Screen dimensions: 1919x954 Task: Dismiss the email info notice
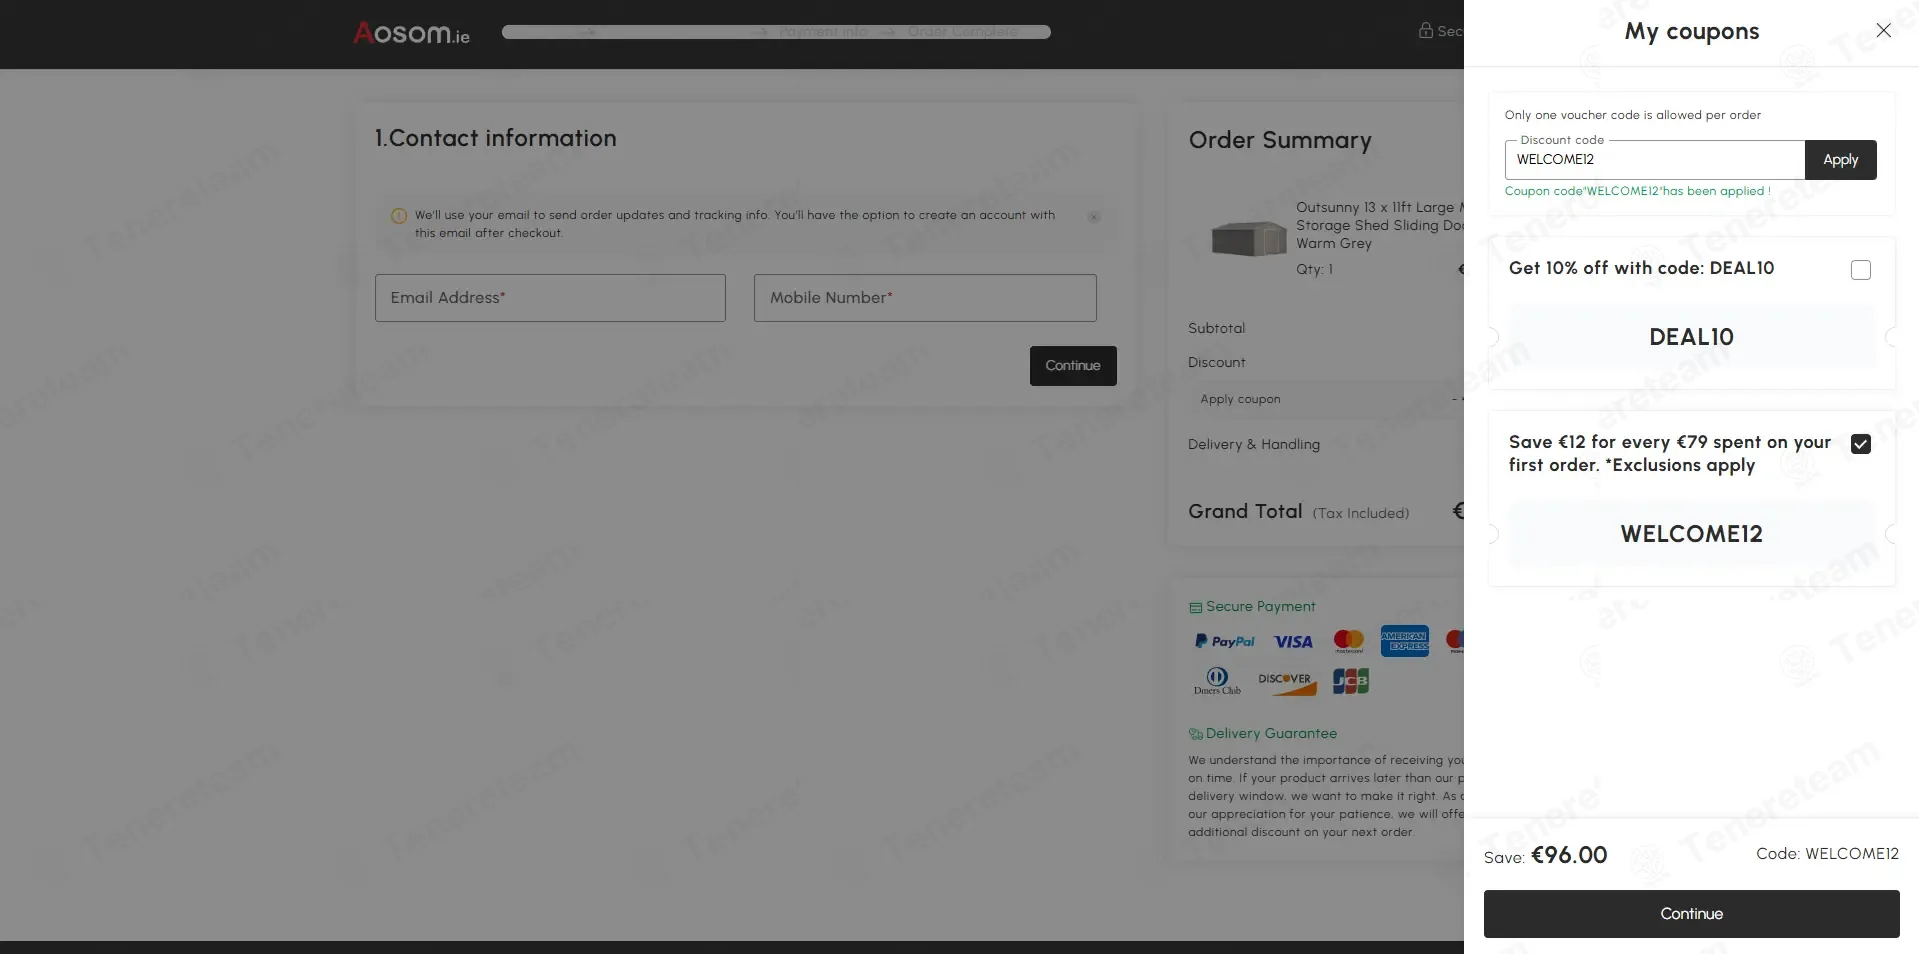(x=1094, y=216)
